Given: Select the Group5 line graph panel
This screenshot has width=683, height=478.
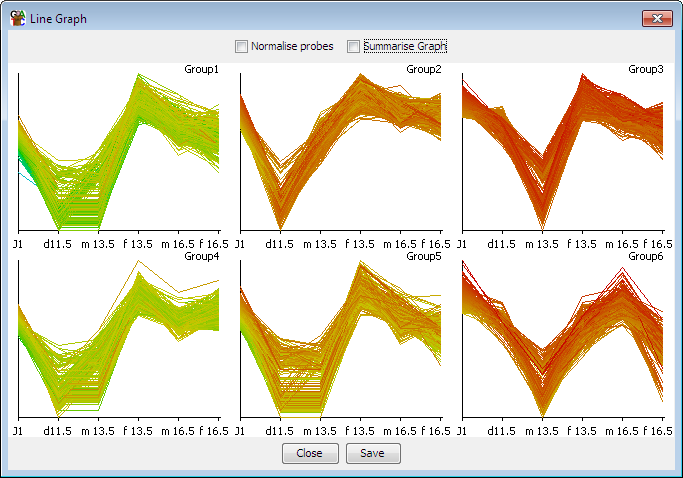Looking at the screenshot, I should (341, 343).
